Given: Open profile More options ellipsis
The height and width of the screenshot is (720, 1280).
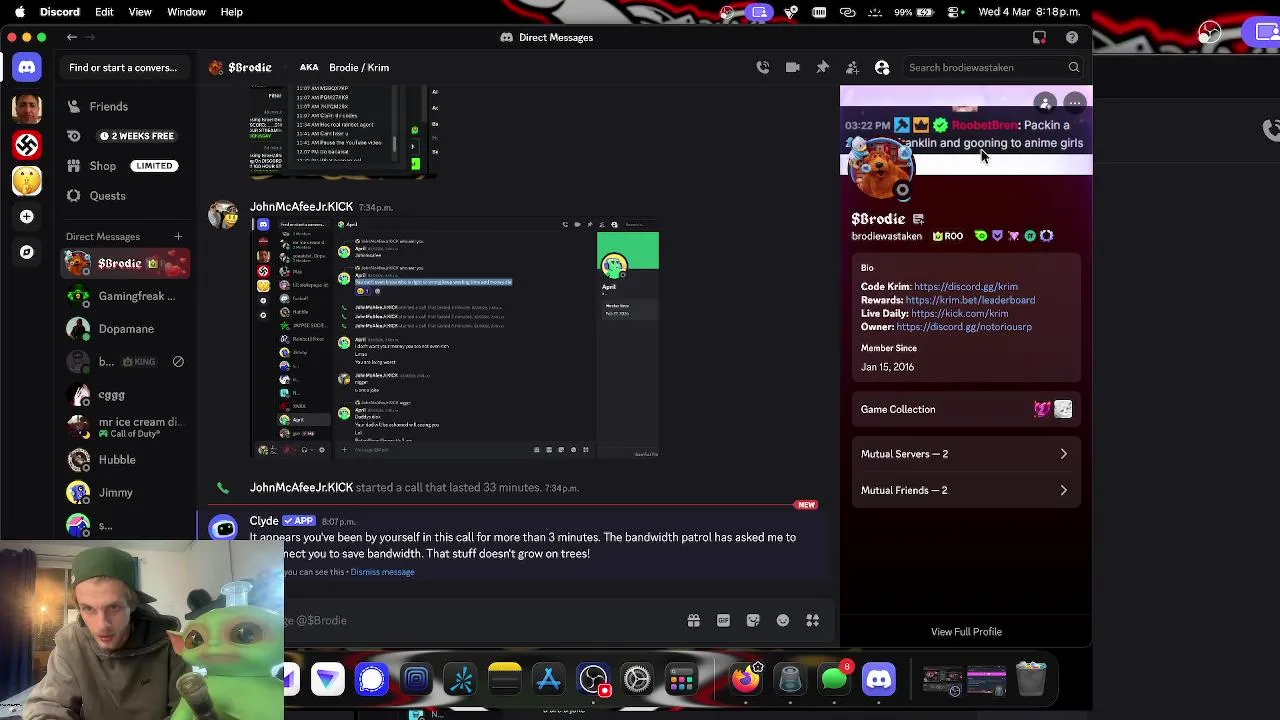Looking at the screenshot, I should (1075, 102).
